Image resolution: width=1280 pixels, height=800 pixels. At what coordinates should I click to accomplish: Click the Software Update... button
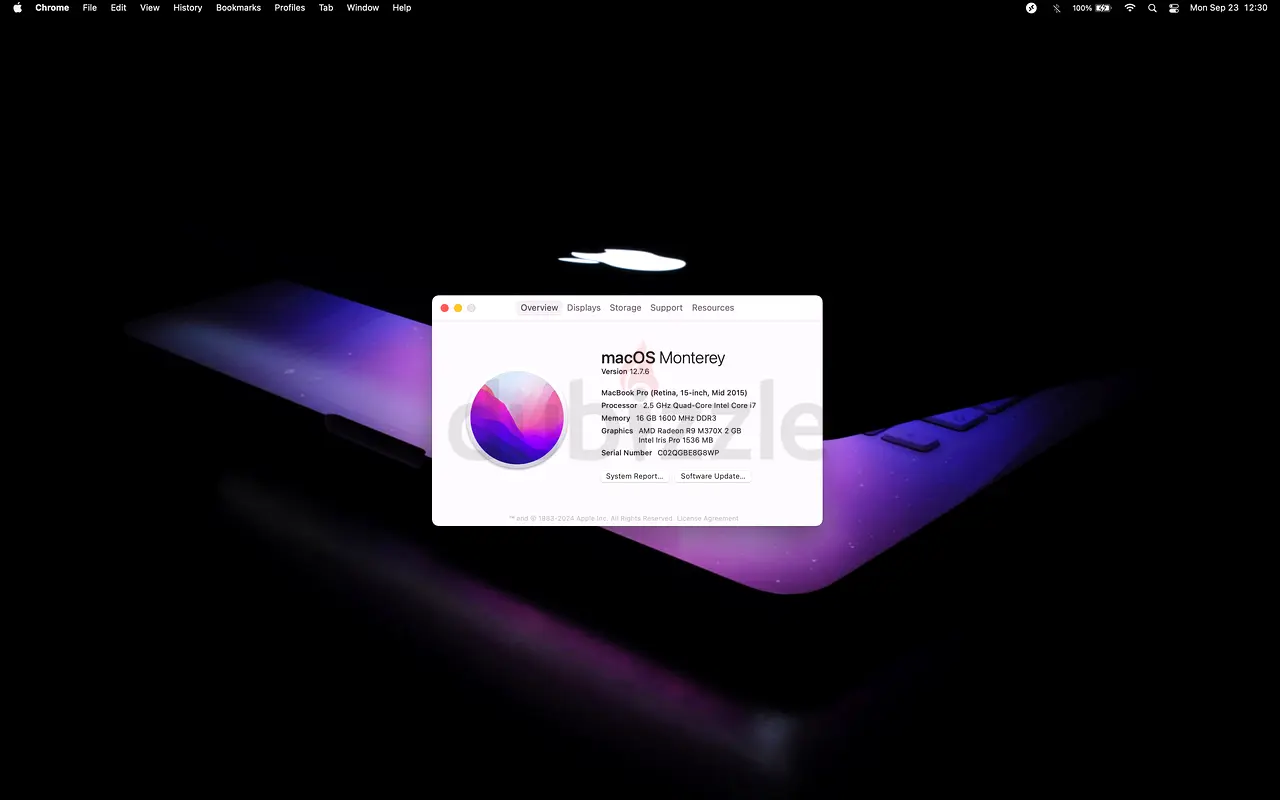click(713, 476)
